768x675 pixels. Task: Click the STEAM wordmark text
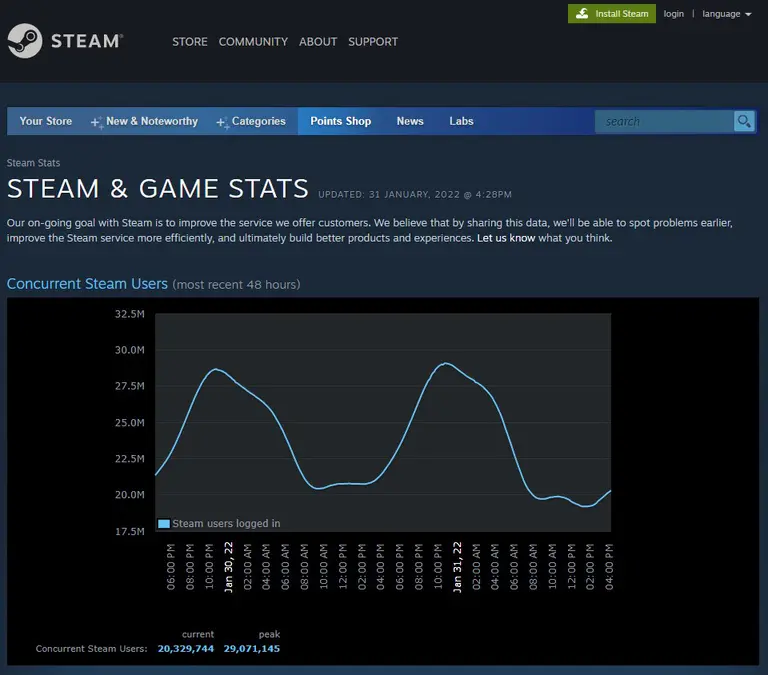87,41
